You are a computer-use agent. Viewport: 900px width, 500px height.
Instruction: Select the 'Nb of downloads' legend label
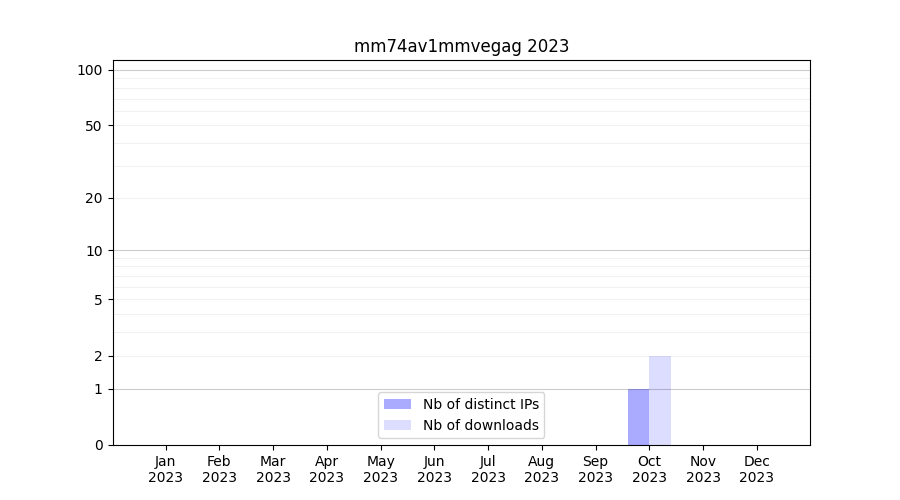click(480, 425)
